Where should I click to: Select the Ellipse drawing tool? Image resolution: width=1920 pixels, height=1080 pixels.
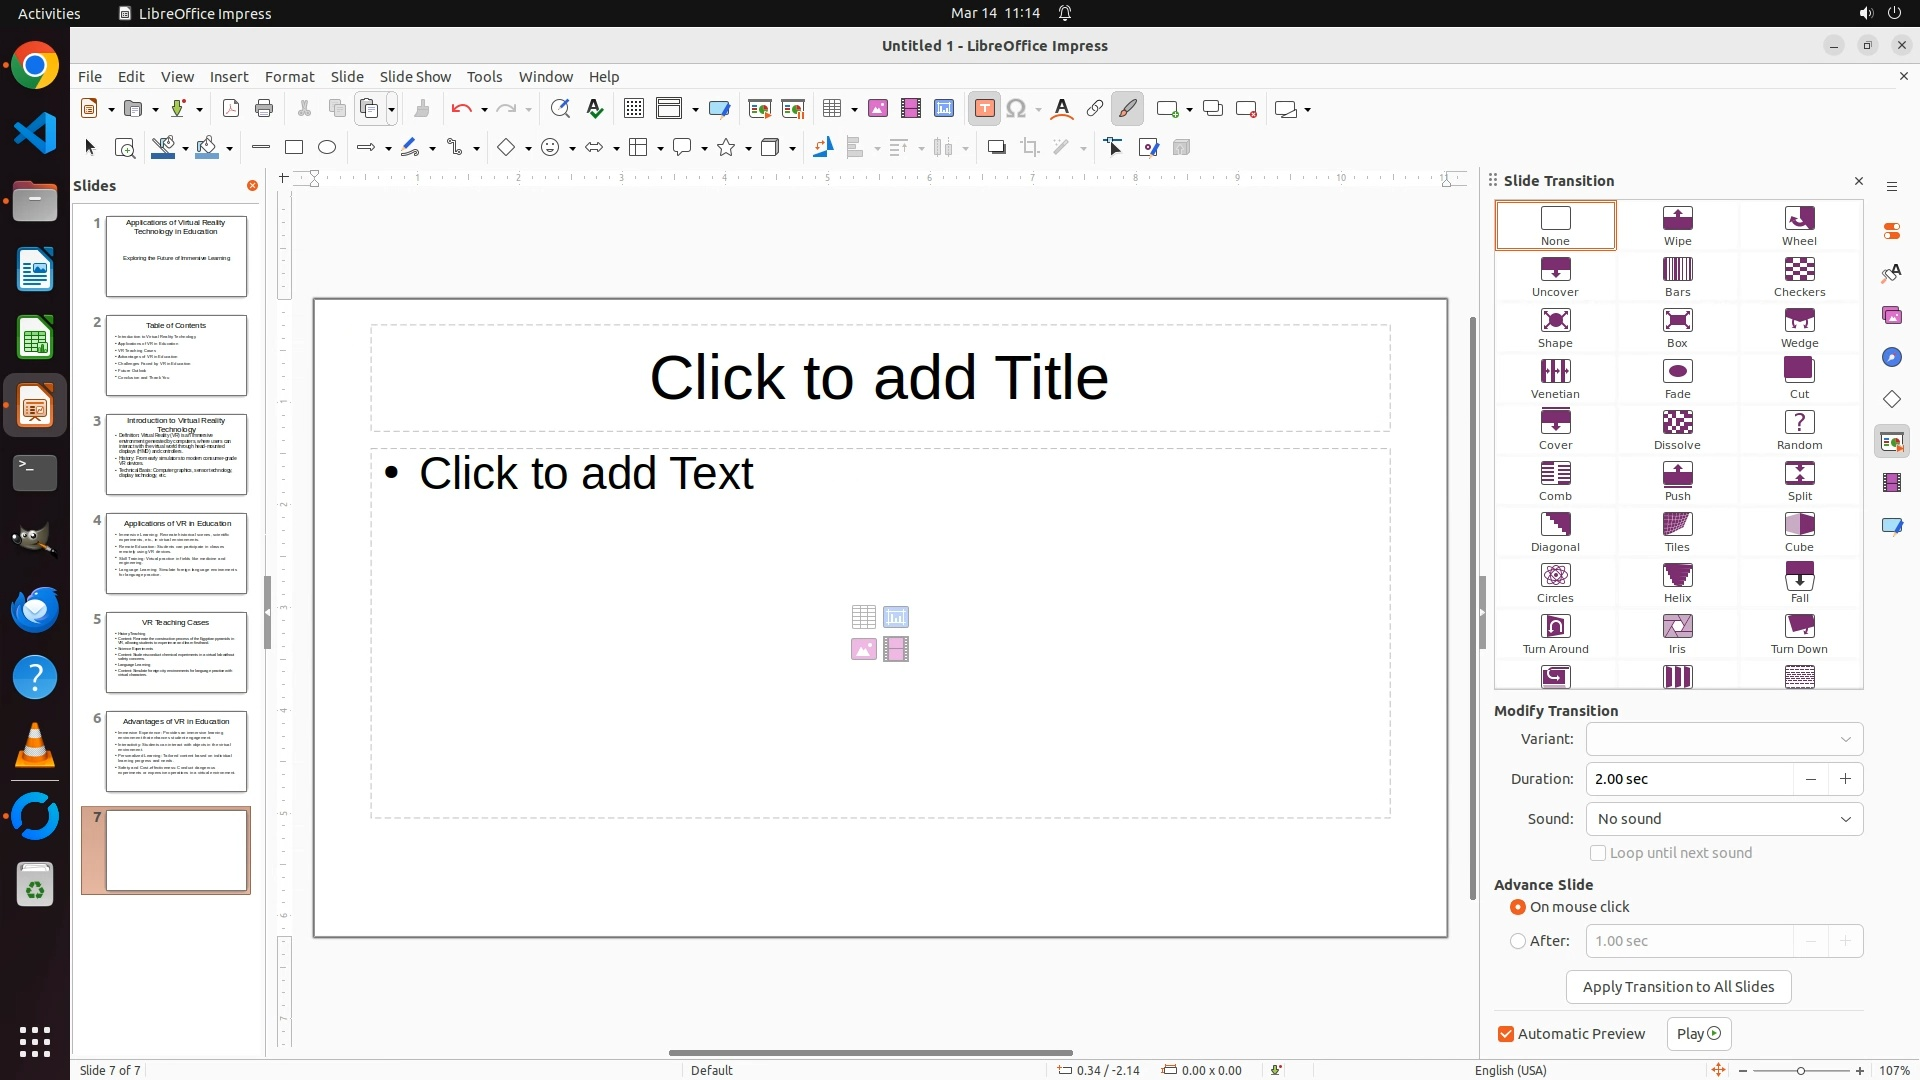(327, 148)
